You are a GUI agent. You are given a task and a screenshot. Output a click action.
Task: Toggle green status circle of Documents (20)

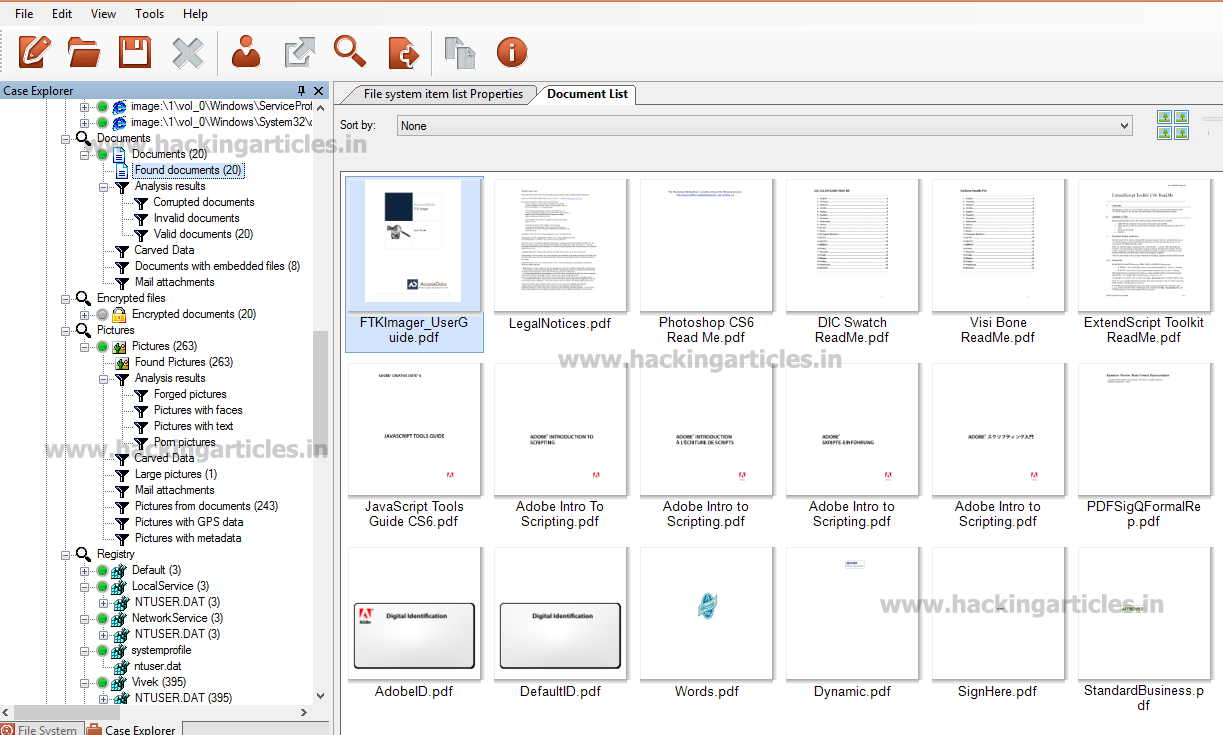102,155
